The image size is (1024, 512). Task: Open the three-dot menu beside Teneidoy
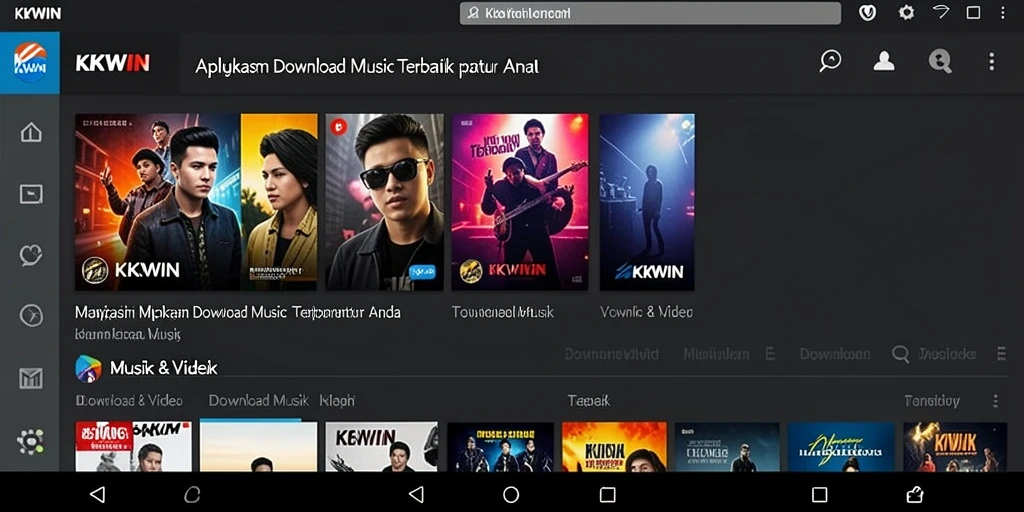[995, 401]
